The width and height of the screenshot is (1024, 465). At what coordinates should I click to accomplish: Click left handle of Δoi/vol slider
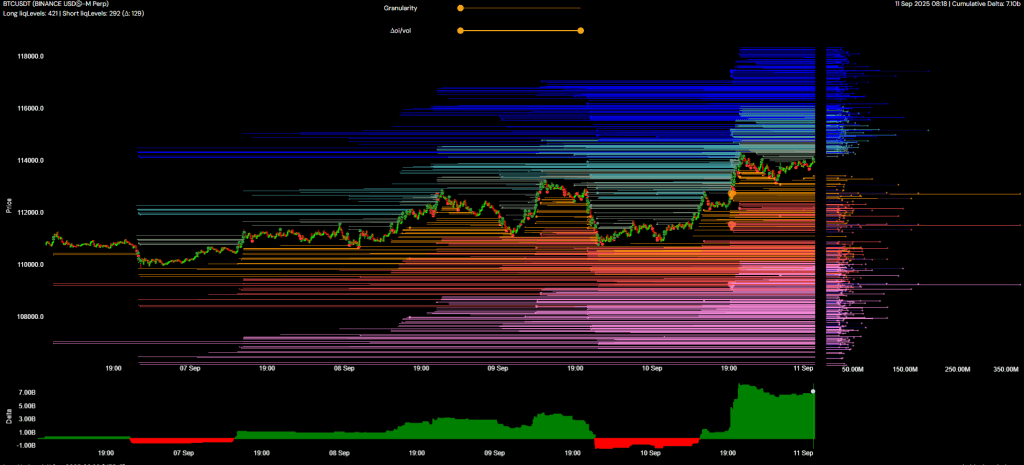tap(460, 31)
